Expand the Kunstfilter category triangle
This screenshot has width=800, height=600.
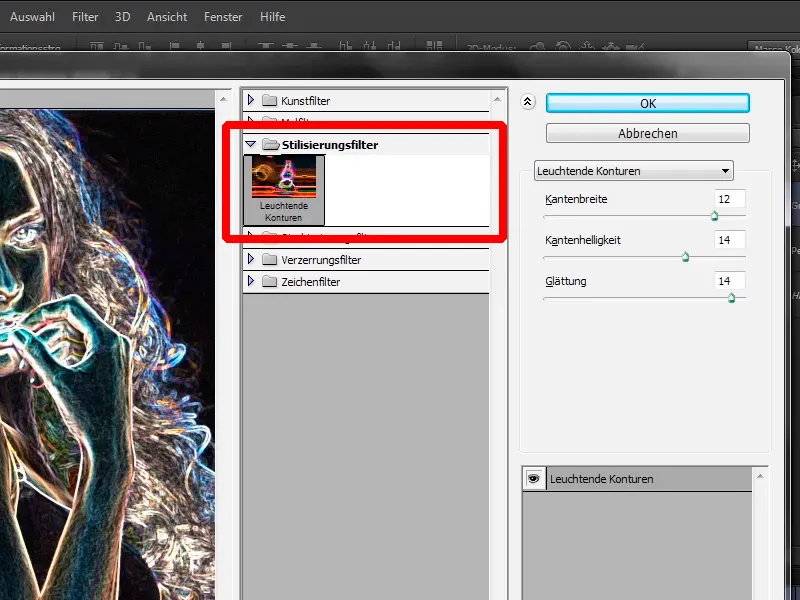pyautogui.click(x=251, y=99)
